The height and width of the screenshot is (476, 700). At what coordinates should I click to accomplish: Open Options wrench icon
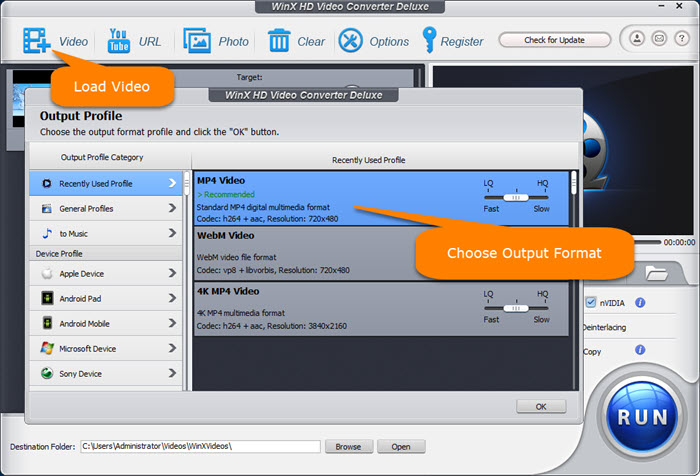tap(350, 41)
